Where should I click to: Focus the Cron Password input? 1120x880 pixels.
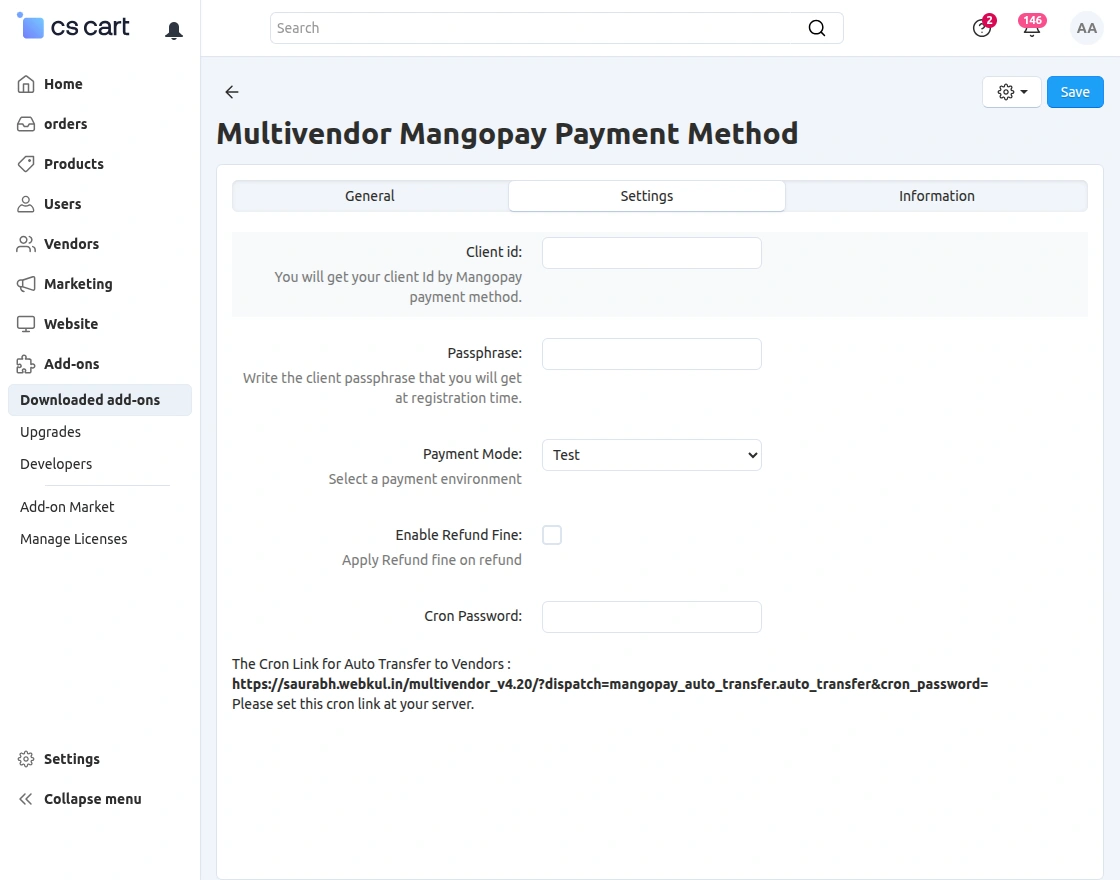point(651,616)
